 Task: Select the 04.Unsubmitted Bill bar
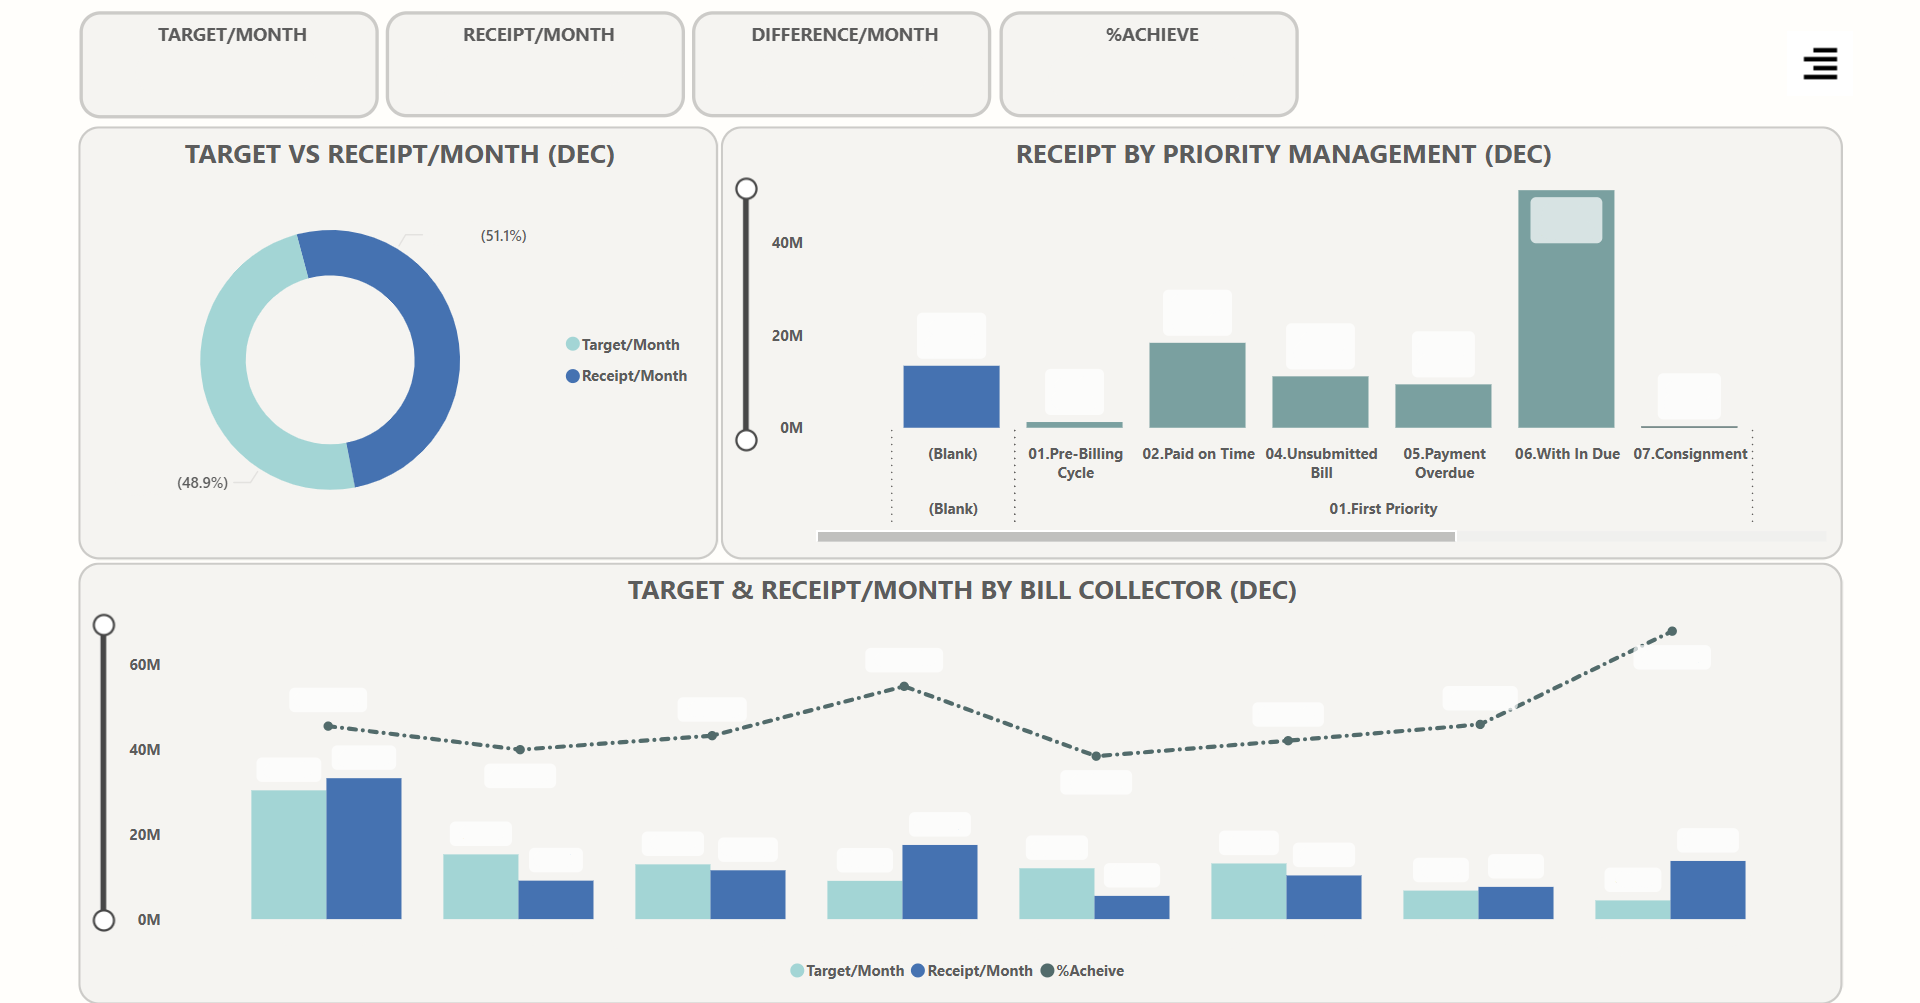click(x=1320, y=402)
